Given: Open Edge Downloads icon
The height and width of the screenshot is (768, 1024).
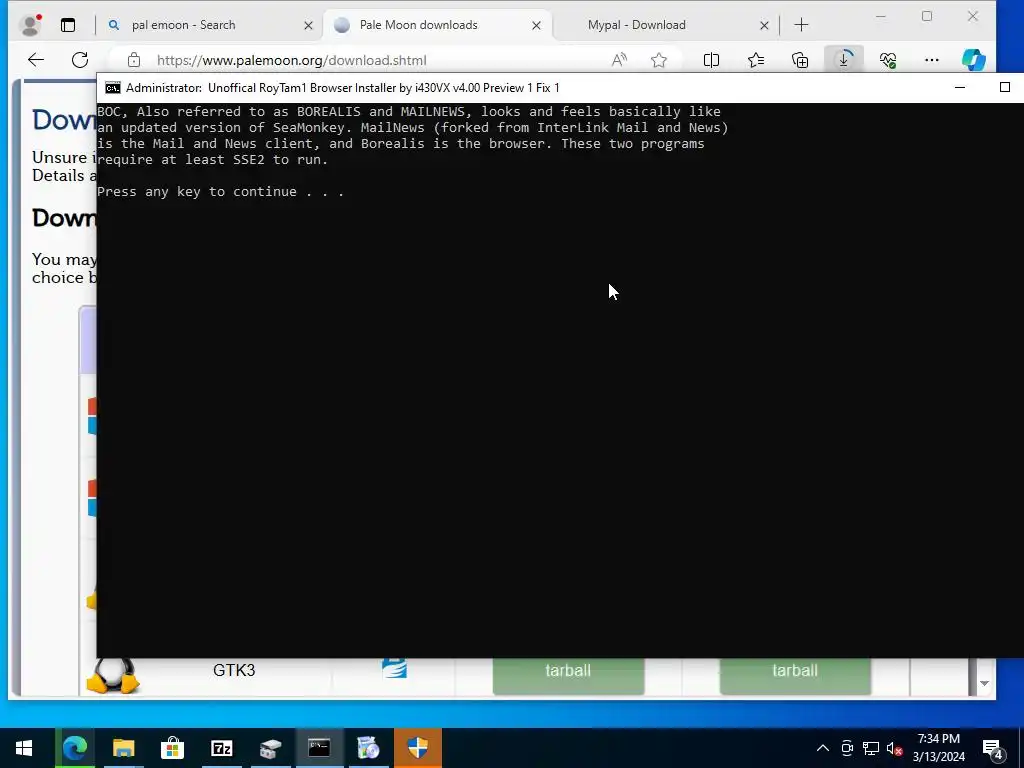Looking at the screenshot, I should click(x=844, y=60).
